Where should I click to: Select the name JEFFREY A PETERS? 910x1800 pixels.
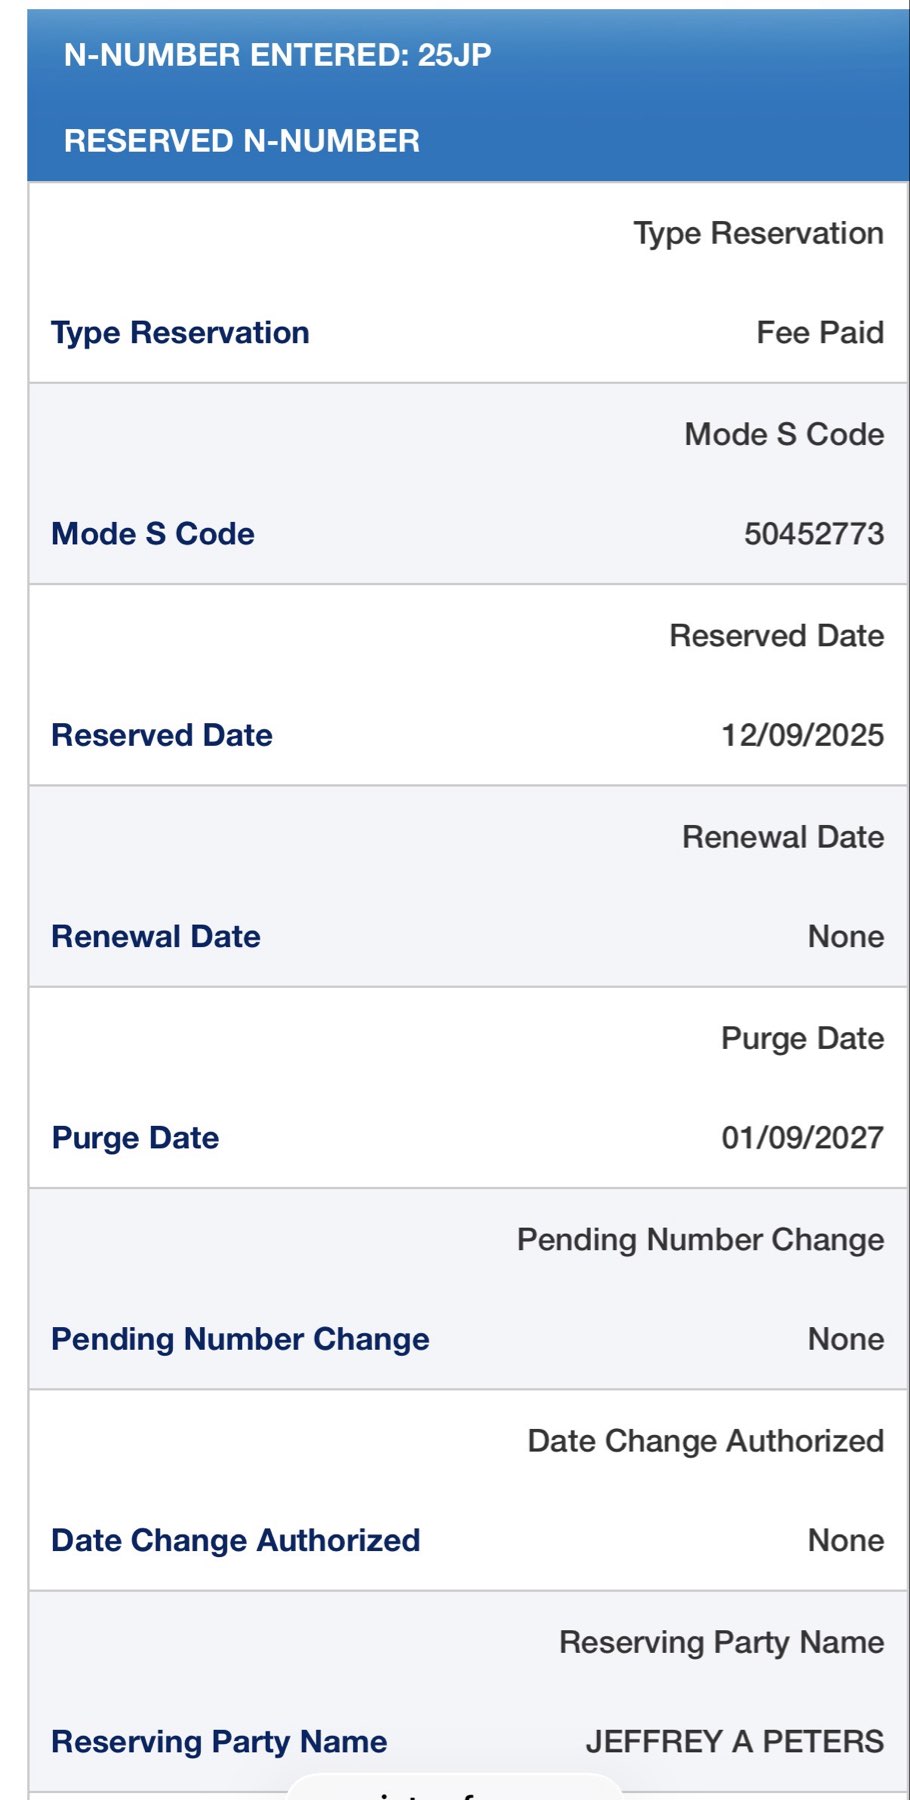[x=734, y=1742]
